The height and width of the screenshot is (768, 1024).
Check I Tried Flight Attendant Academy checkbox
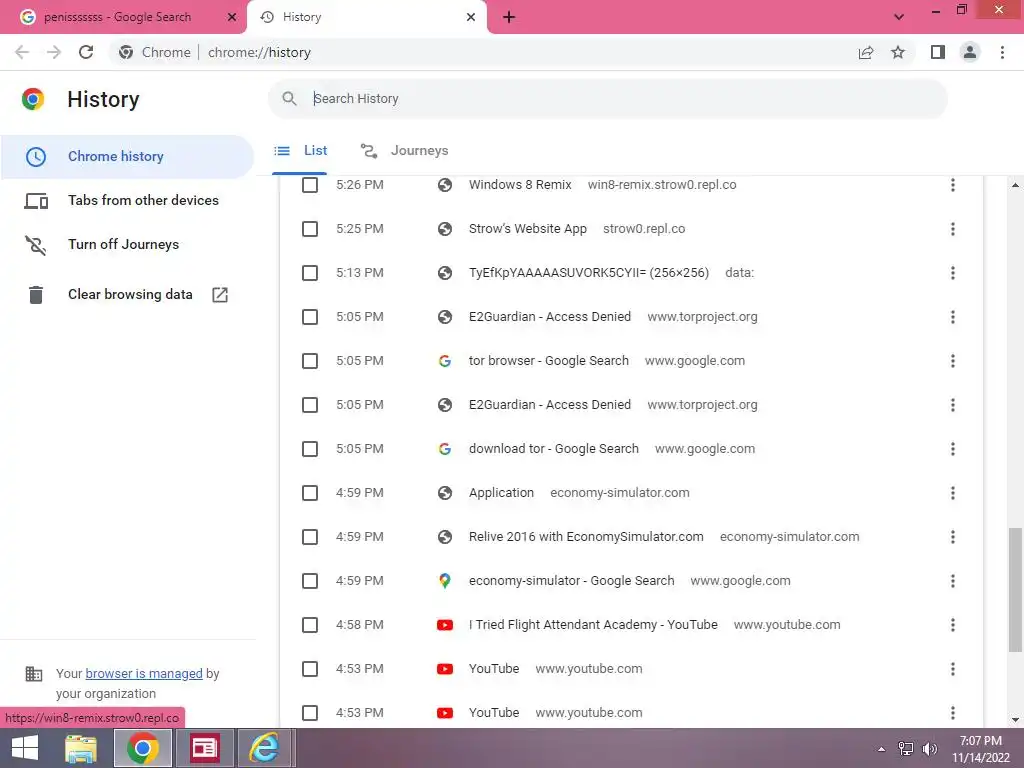310,625
